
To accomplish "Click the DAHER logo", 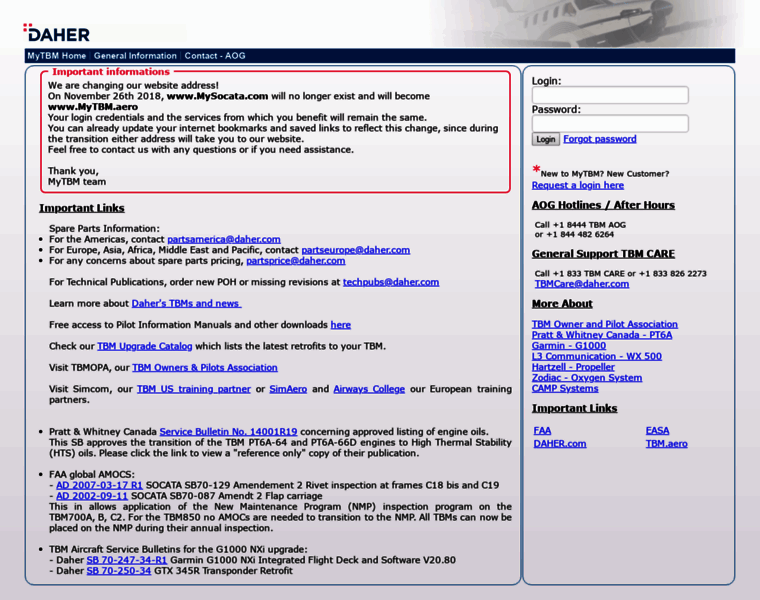I will 57,32.
